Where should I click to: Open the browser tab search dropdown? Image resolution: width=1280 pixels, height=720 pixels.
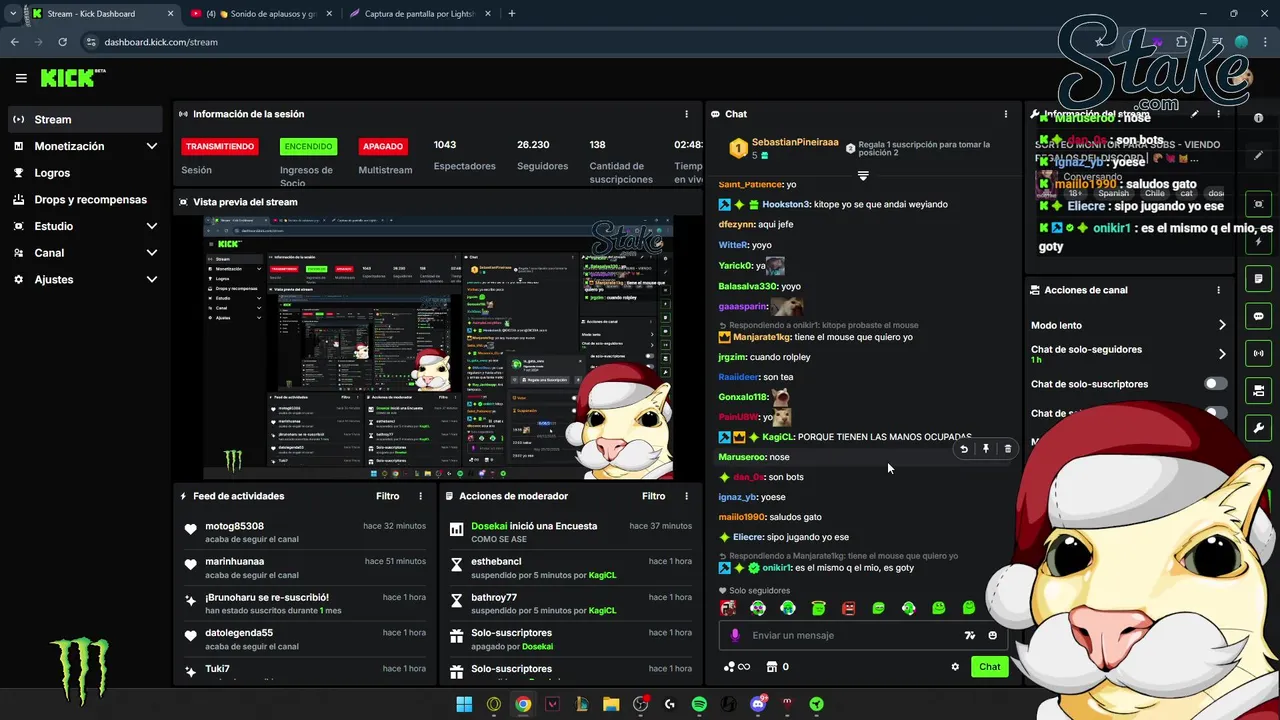[12, 14]
